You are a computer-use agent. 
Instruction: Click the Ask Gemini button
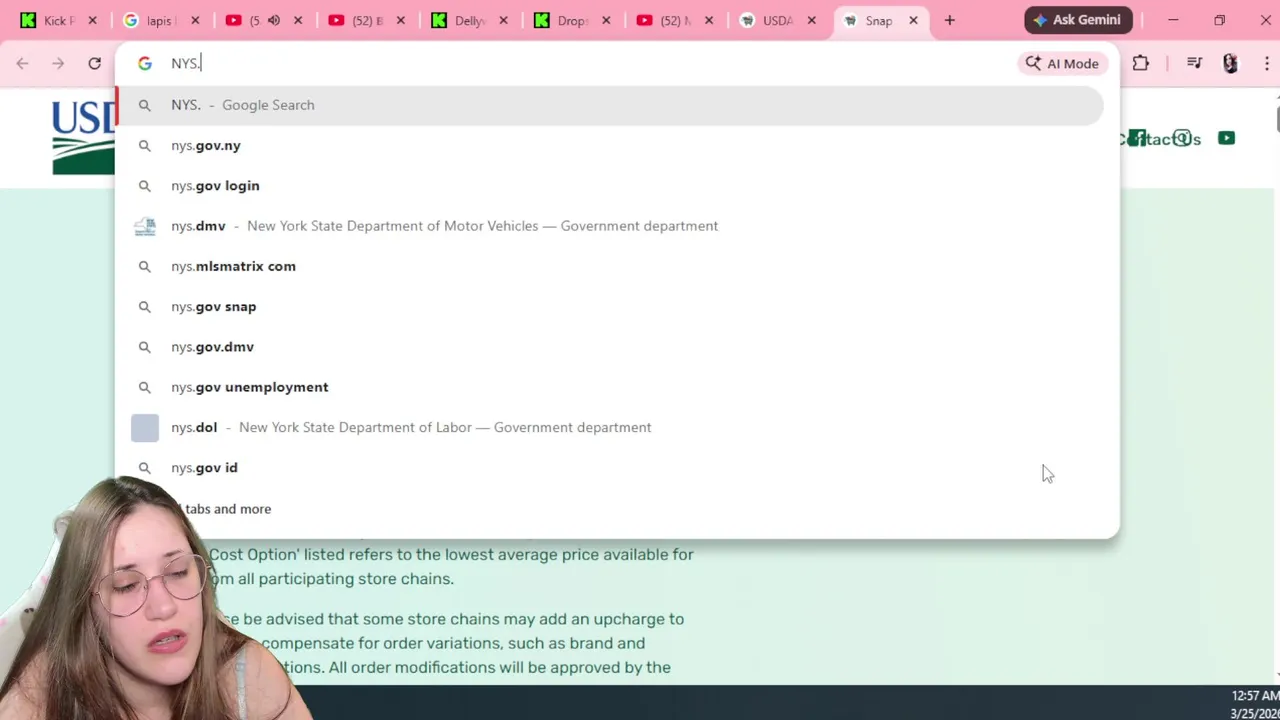1078,20
